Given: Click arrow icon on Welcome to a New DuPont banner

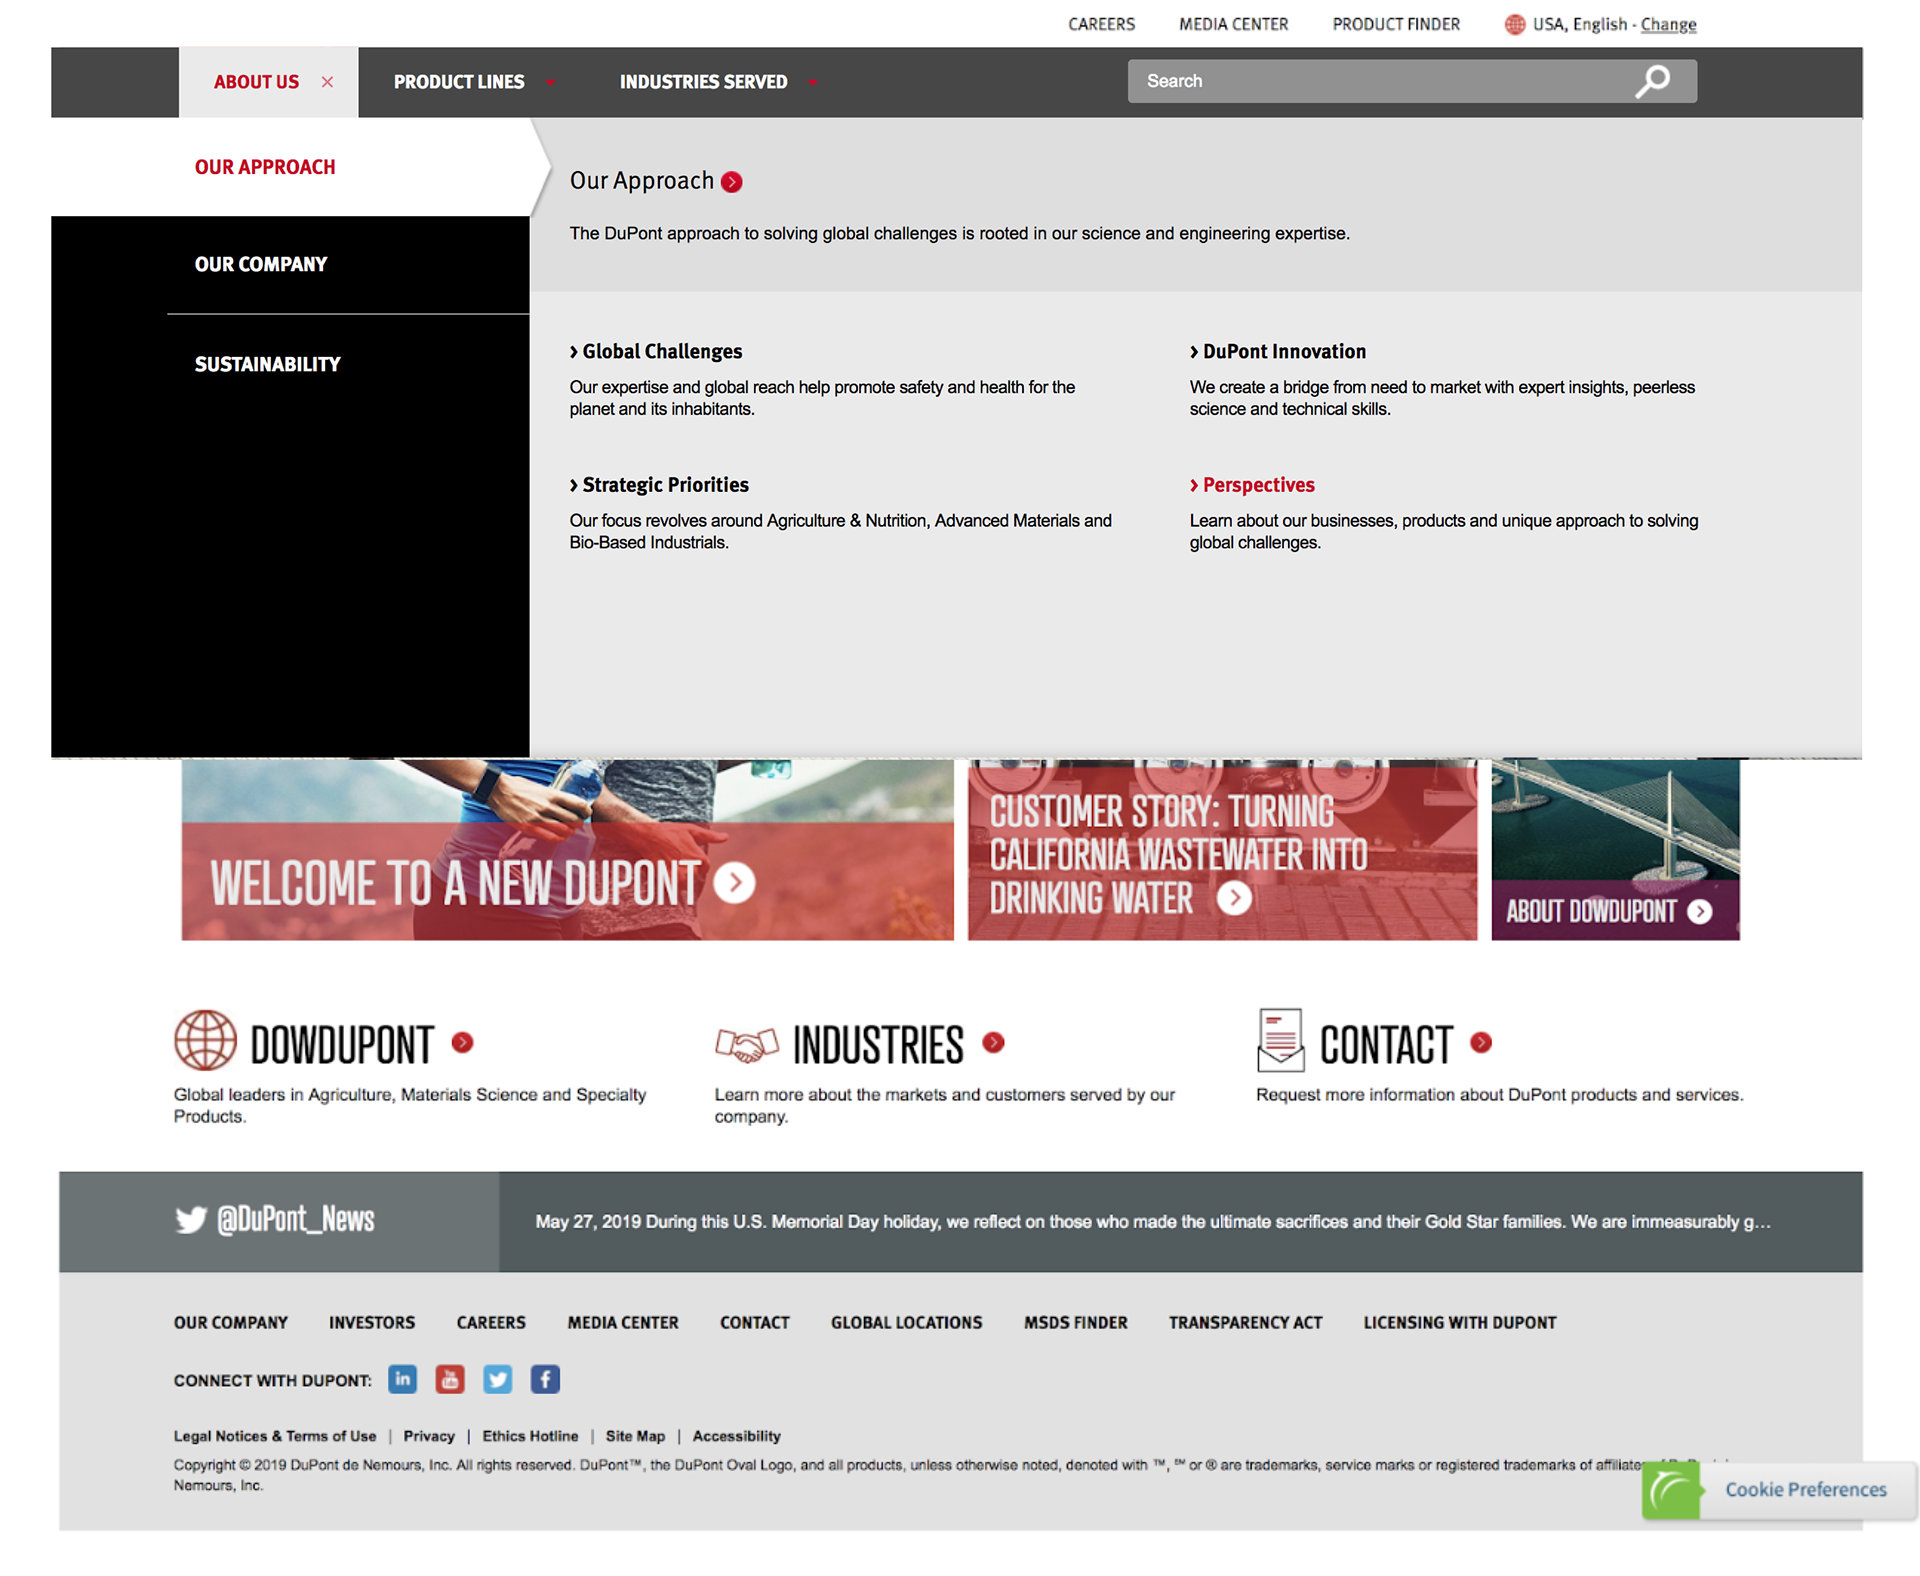Looking at the screenshot, I should (x=735, y=882).
